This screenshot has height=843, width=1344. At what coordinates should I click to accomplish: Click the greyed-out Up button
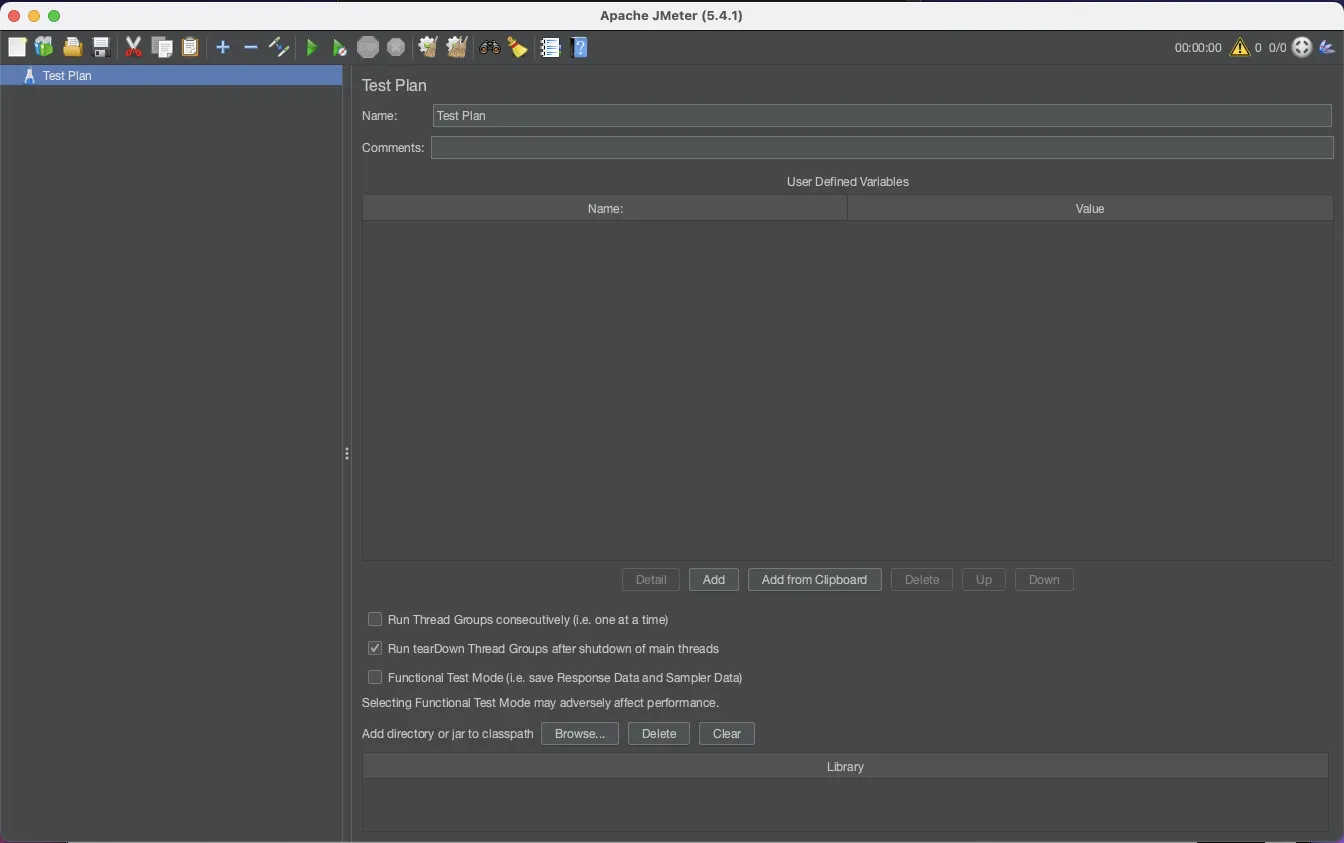coord(984,580)
